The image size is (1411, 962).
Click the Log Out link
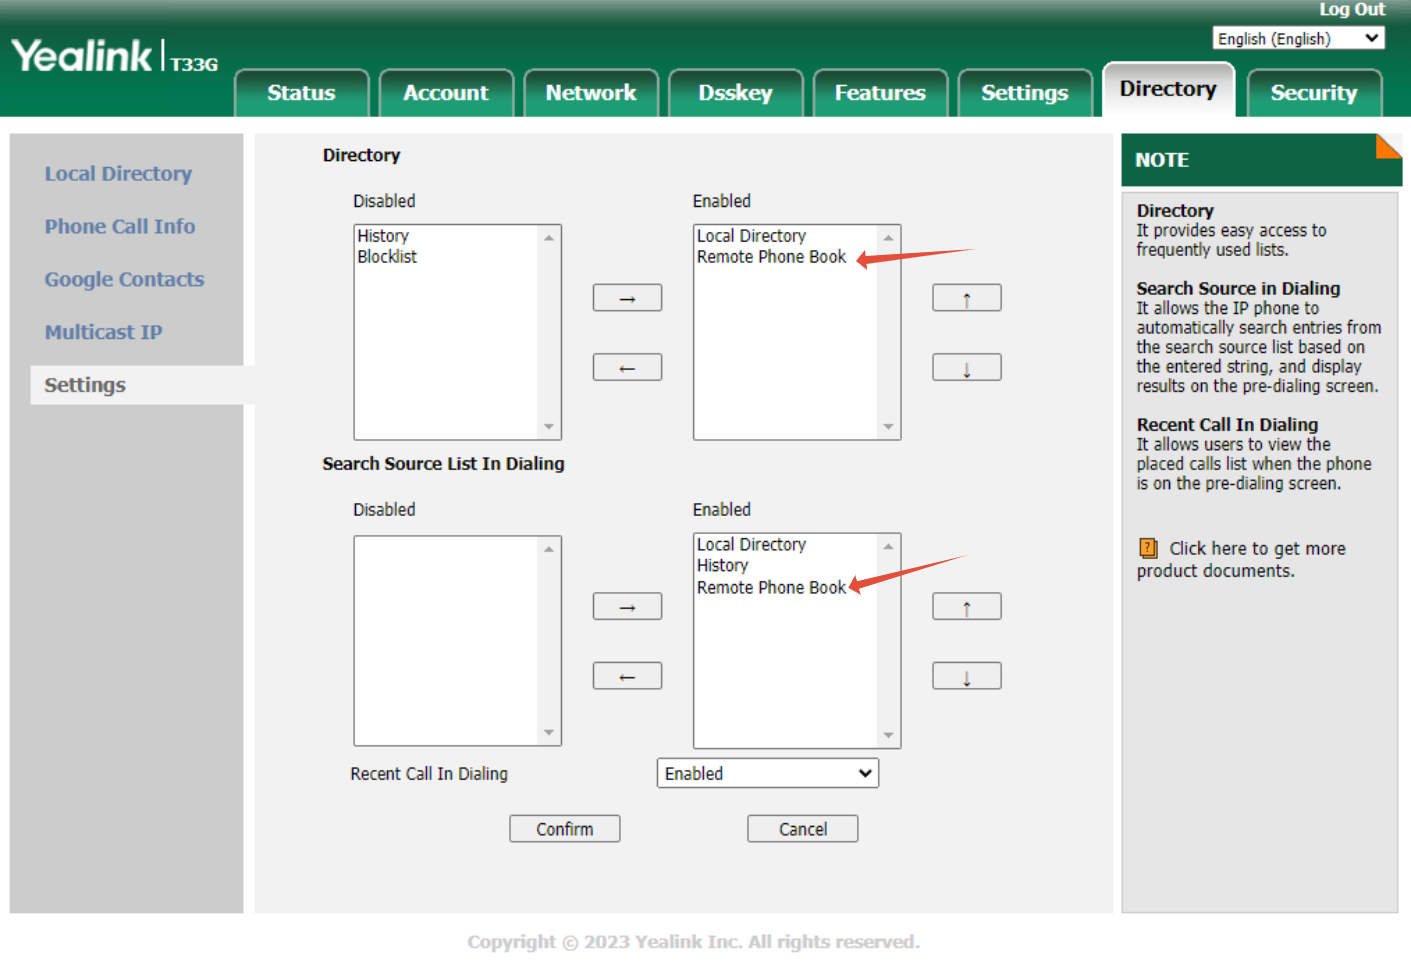point(1352,9)
